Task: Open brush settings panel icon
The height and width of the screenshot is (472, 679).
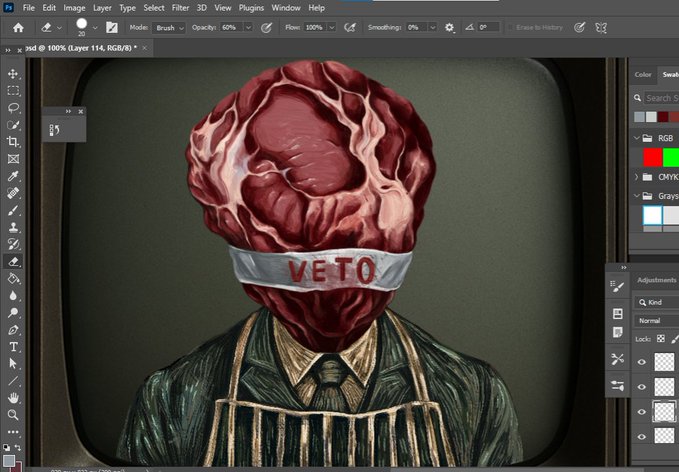Action: pos(112,28)
